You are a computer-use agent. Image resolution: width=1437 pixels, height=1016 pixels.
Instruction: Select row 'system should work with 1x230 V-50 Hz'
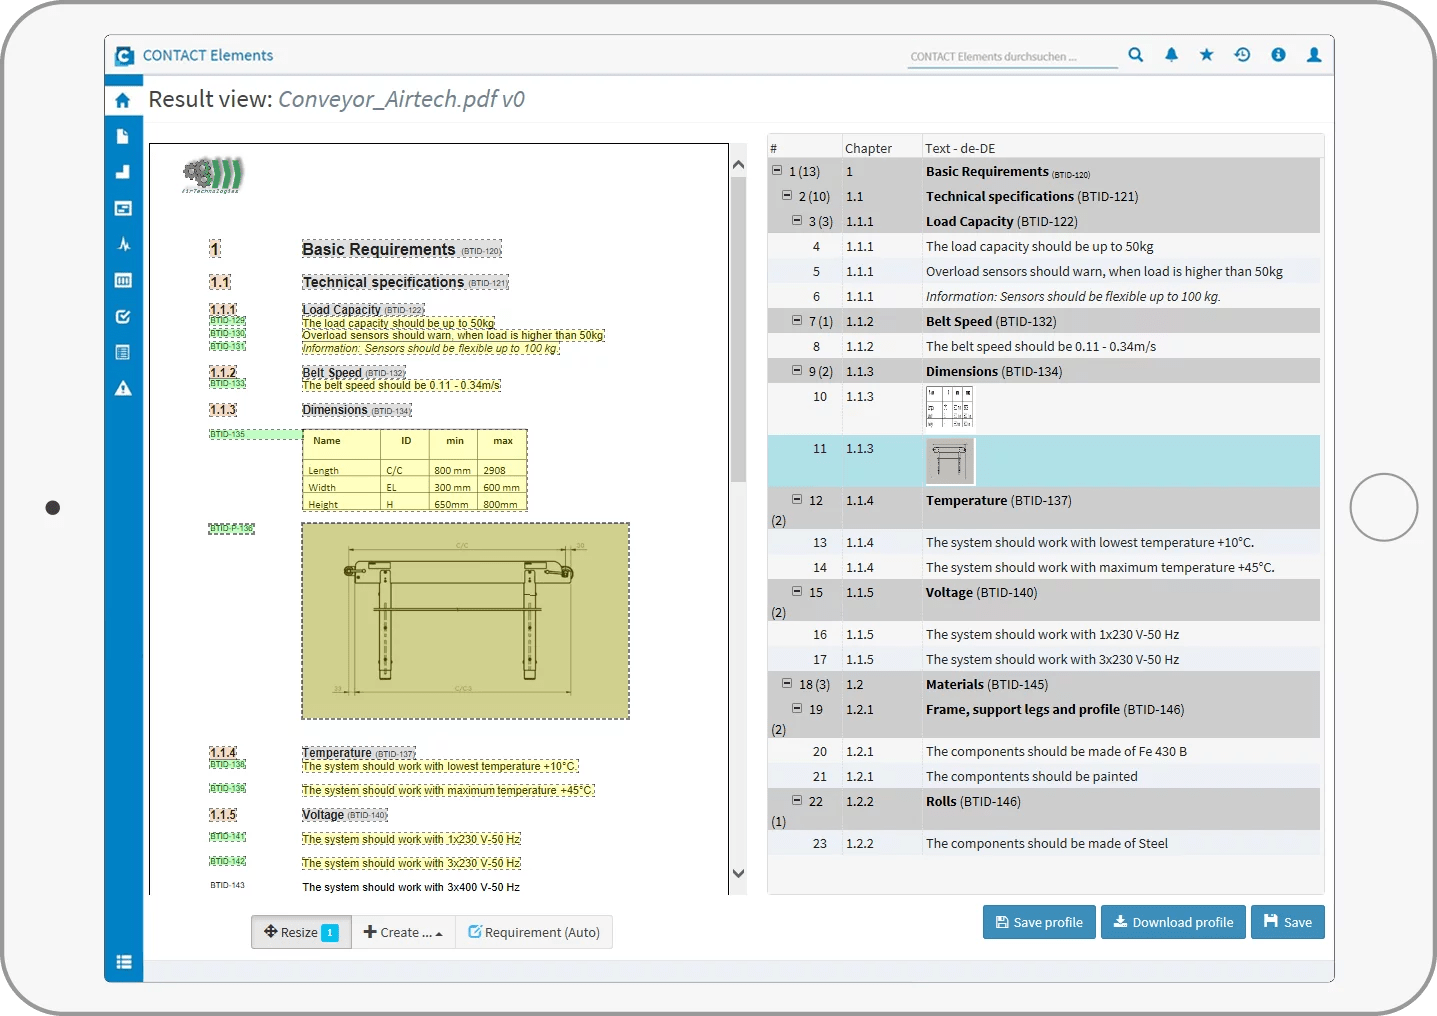1044,634
